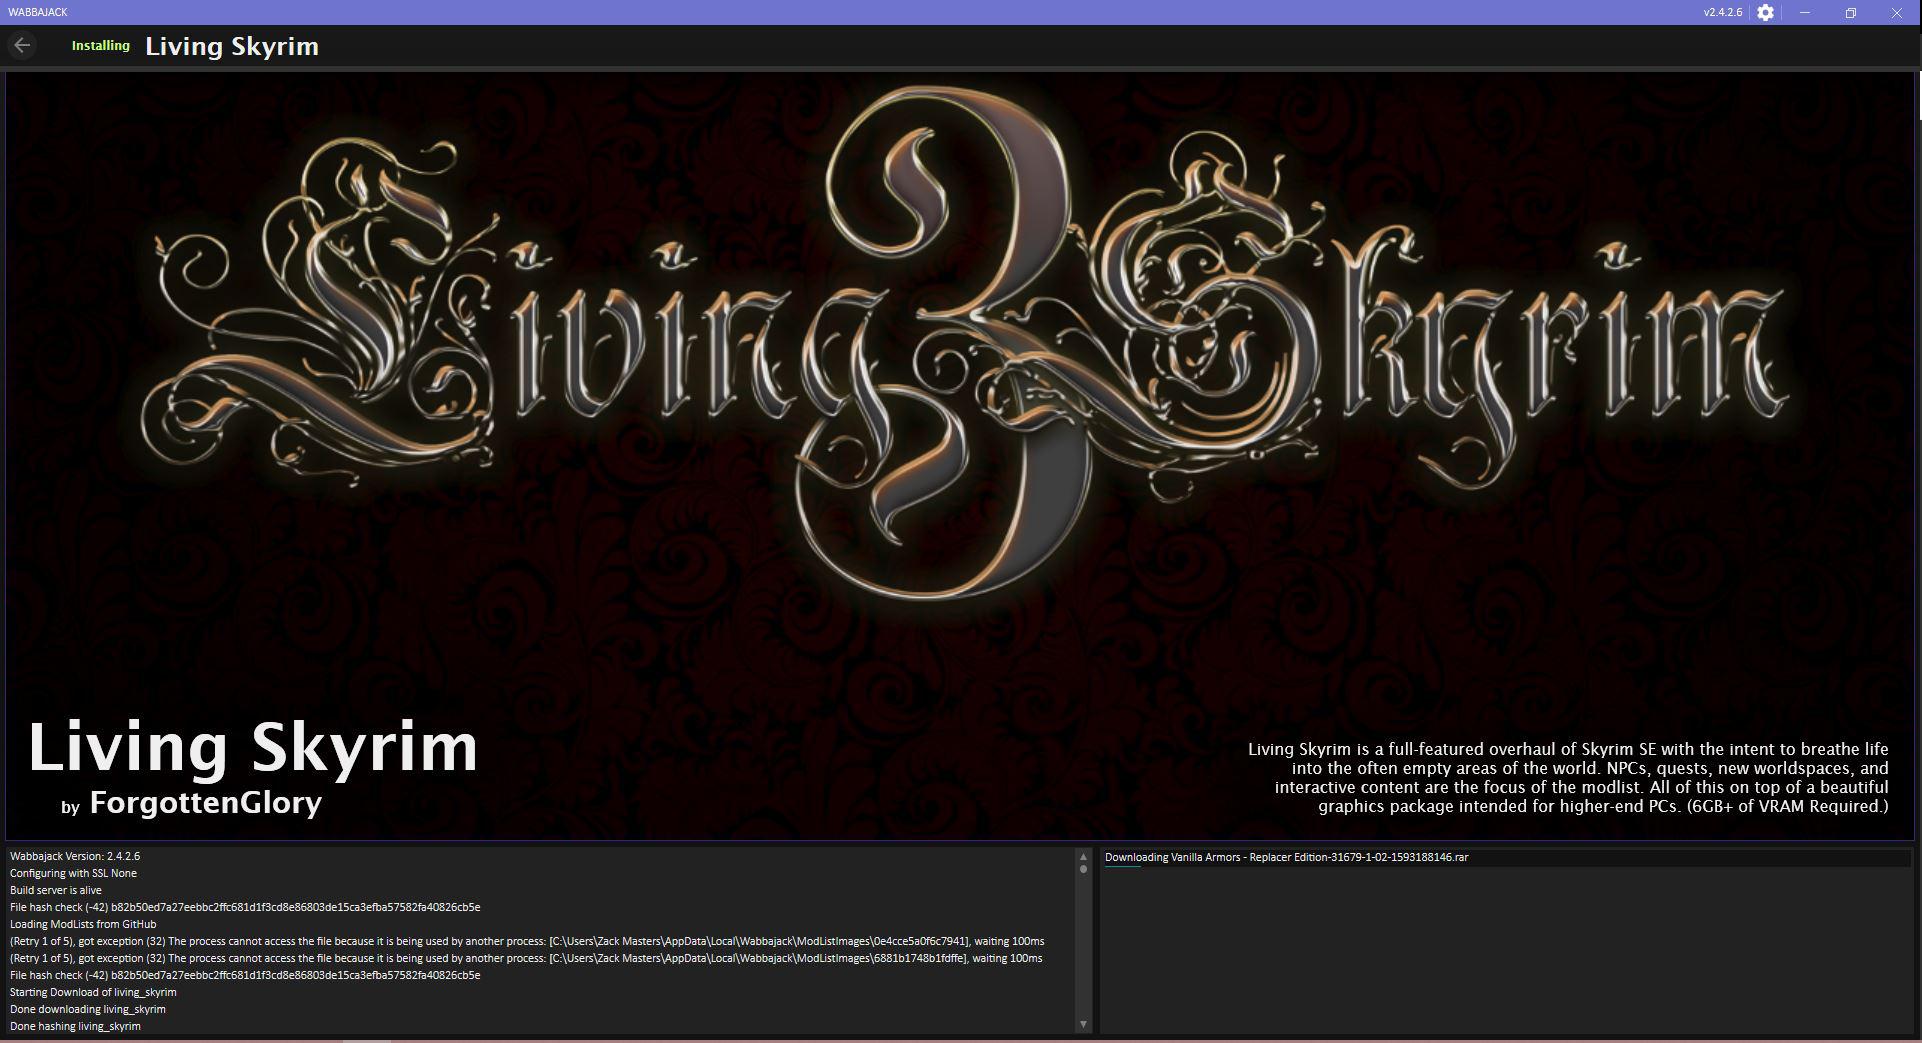Select 'Starting Download of living_skyrim' log line

tap(93, 992)
